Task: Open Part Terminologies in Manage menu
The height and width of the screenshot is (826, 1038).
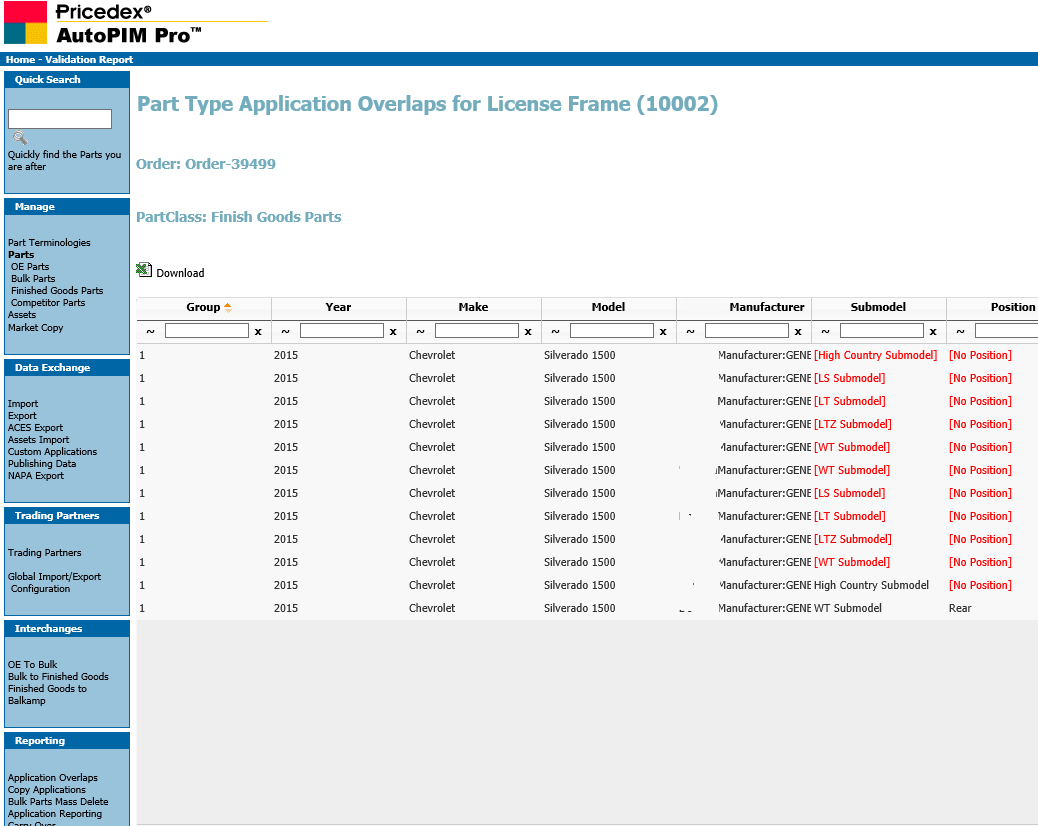Action: pyautogui.click(x=49, y=243)
